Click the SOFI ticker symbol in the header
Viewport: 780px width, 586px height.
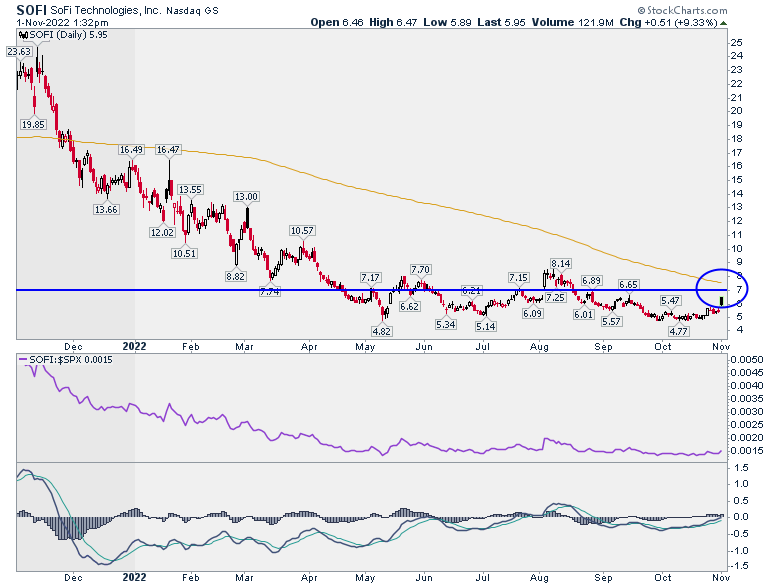32,10
